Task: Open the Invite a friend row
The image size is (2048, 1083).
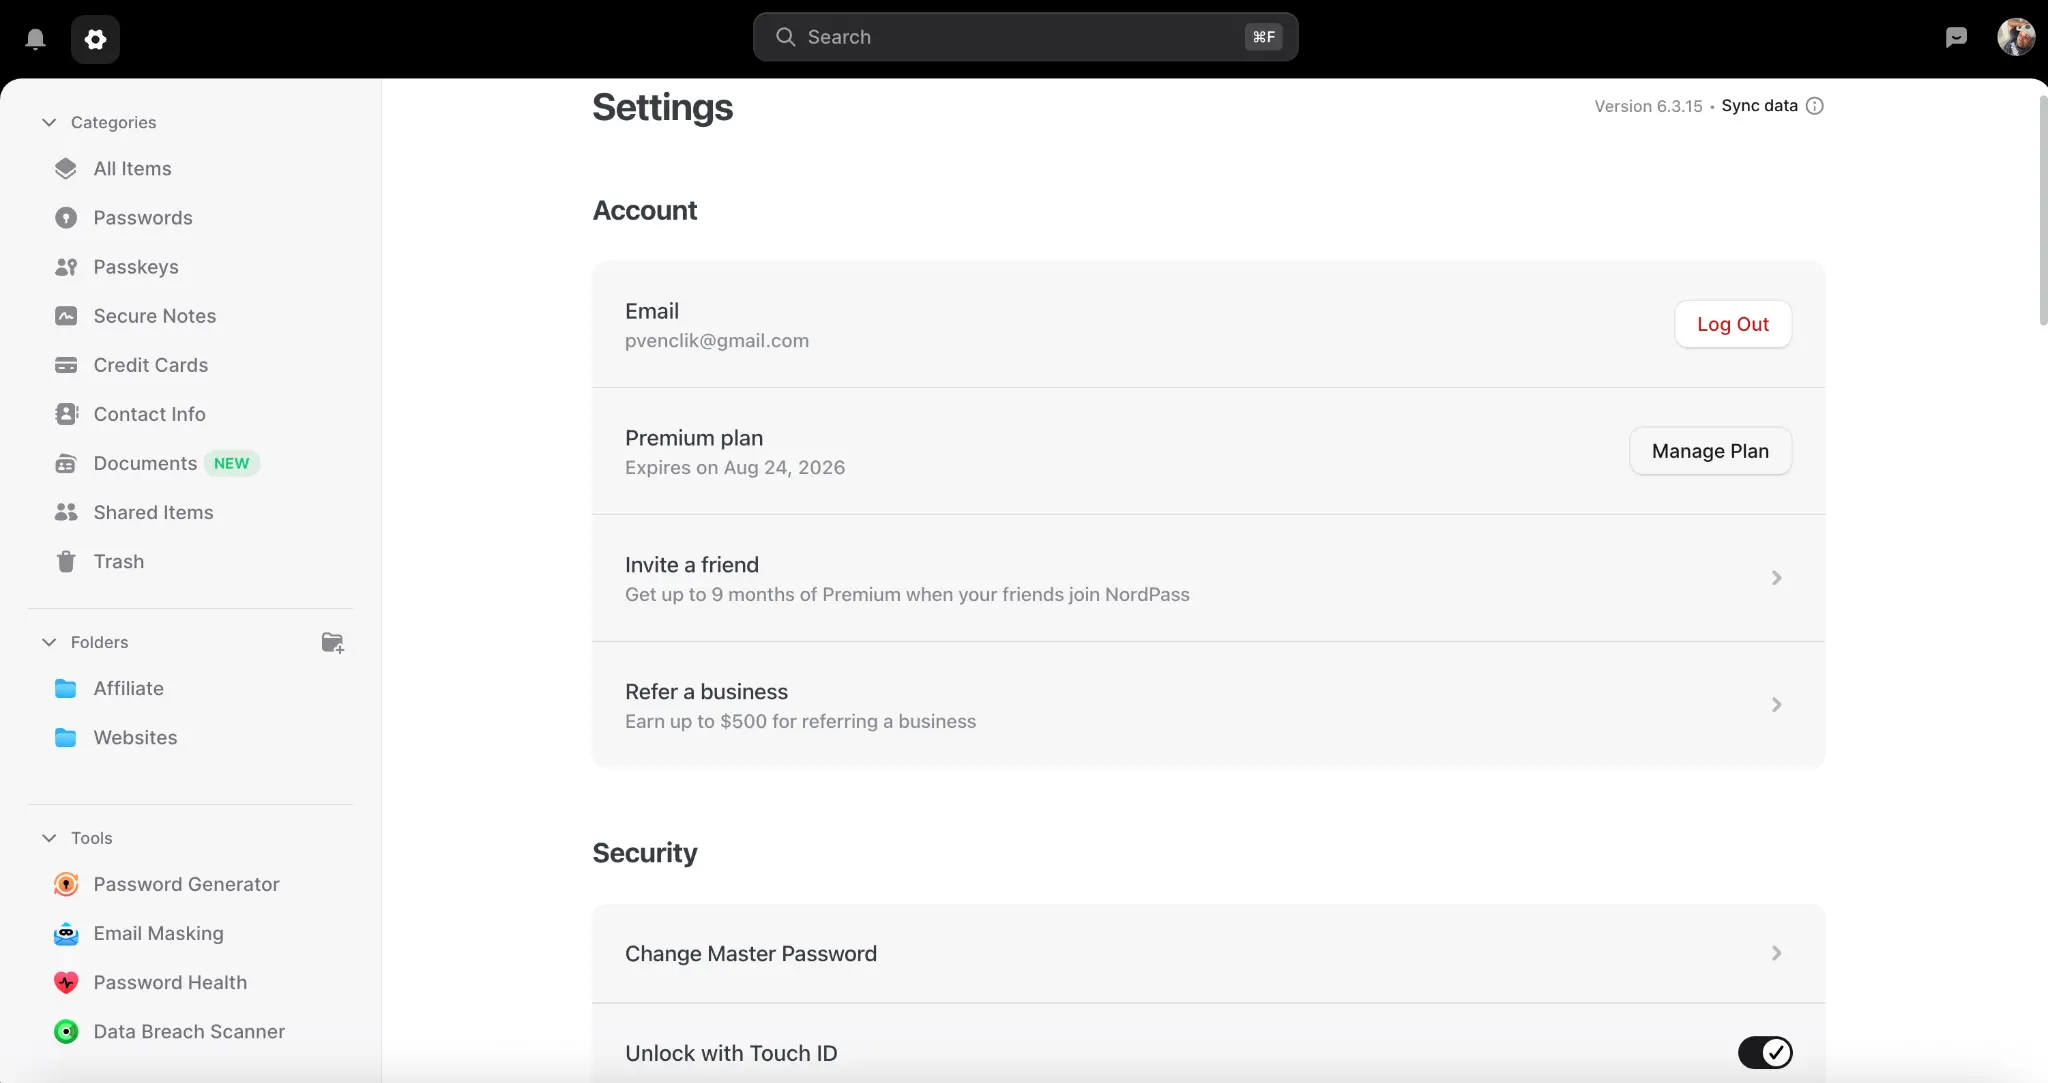Action: click(x=1207, y=578)
